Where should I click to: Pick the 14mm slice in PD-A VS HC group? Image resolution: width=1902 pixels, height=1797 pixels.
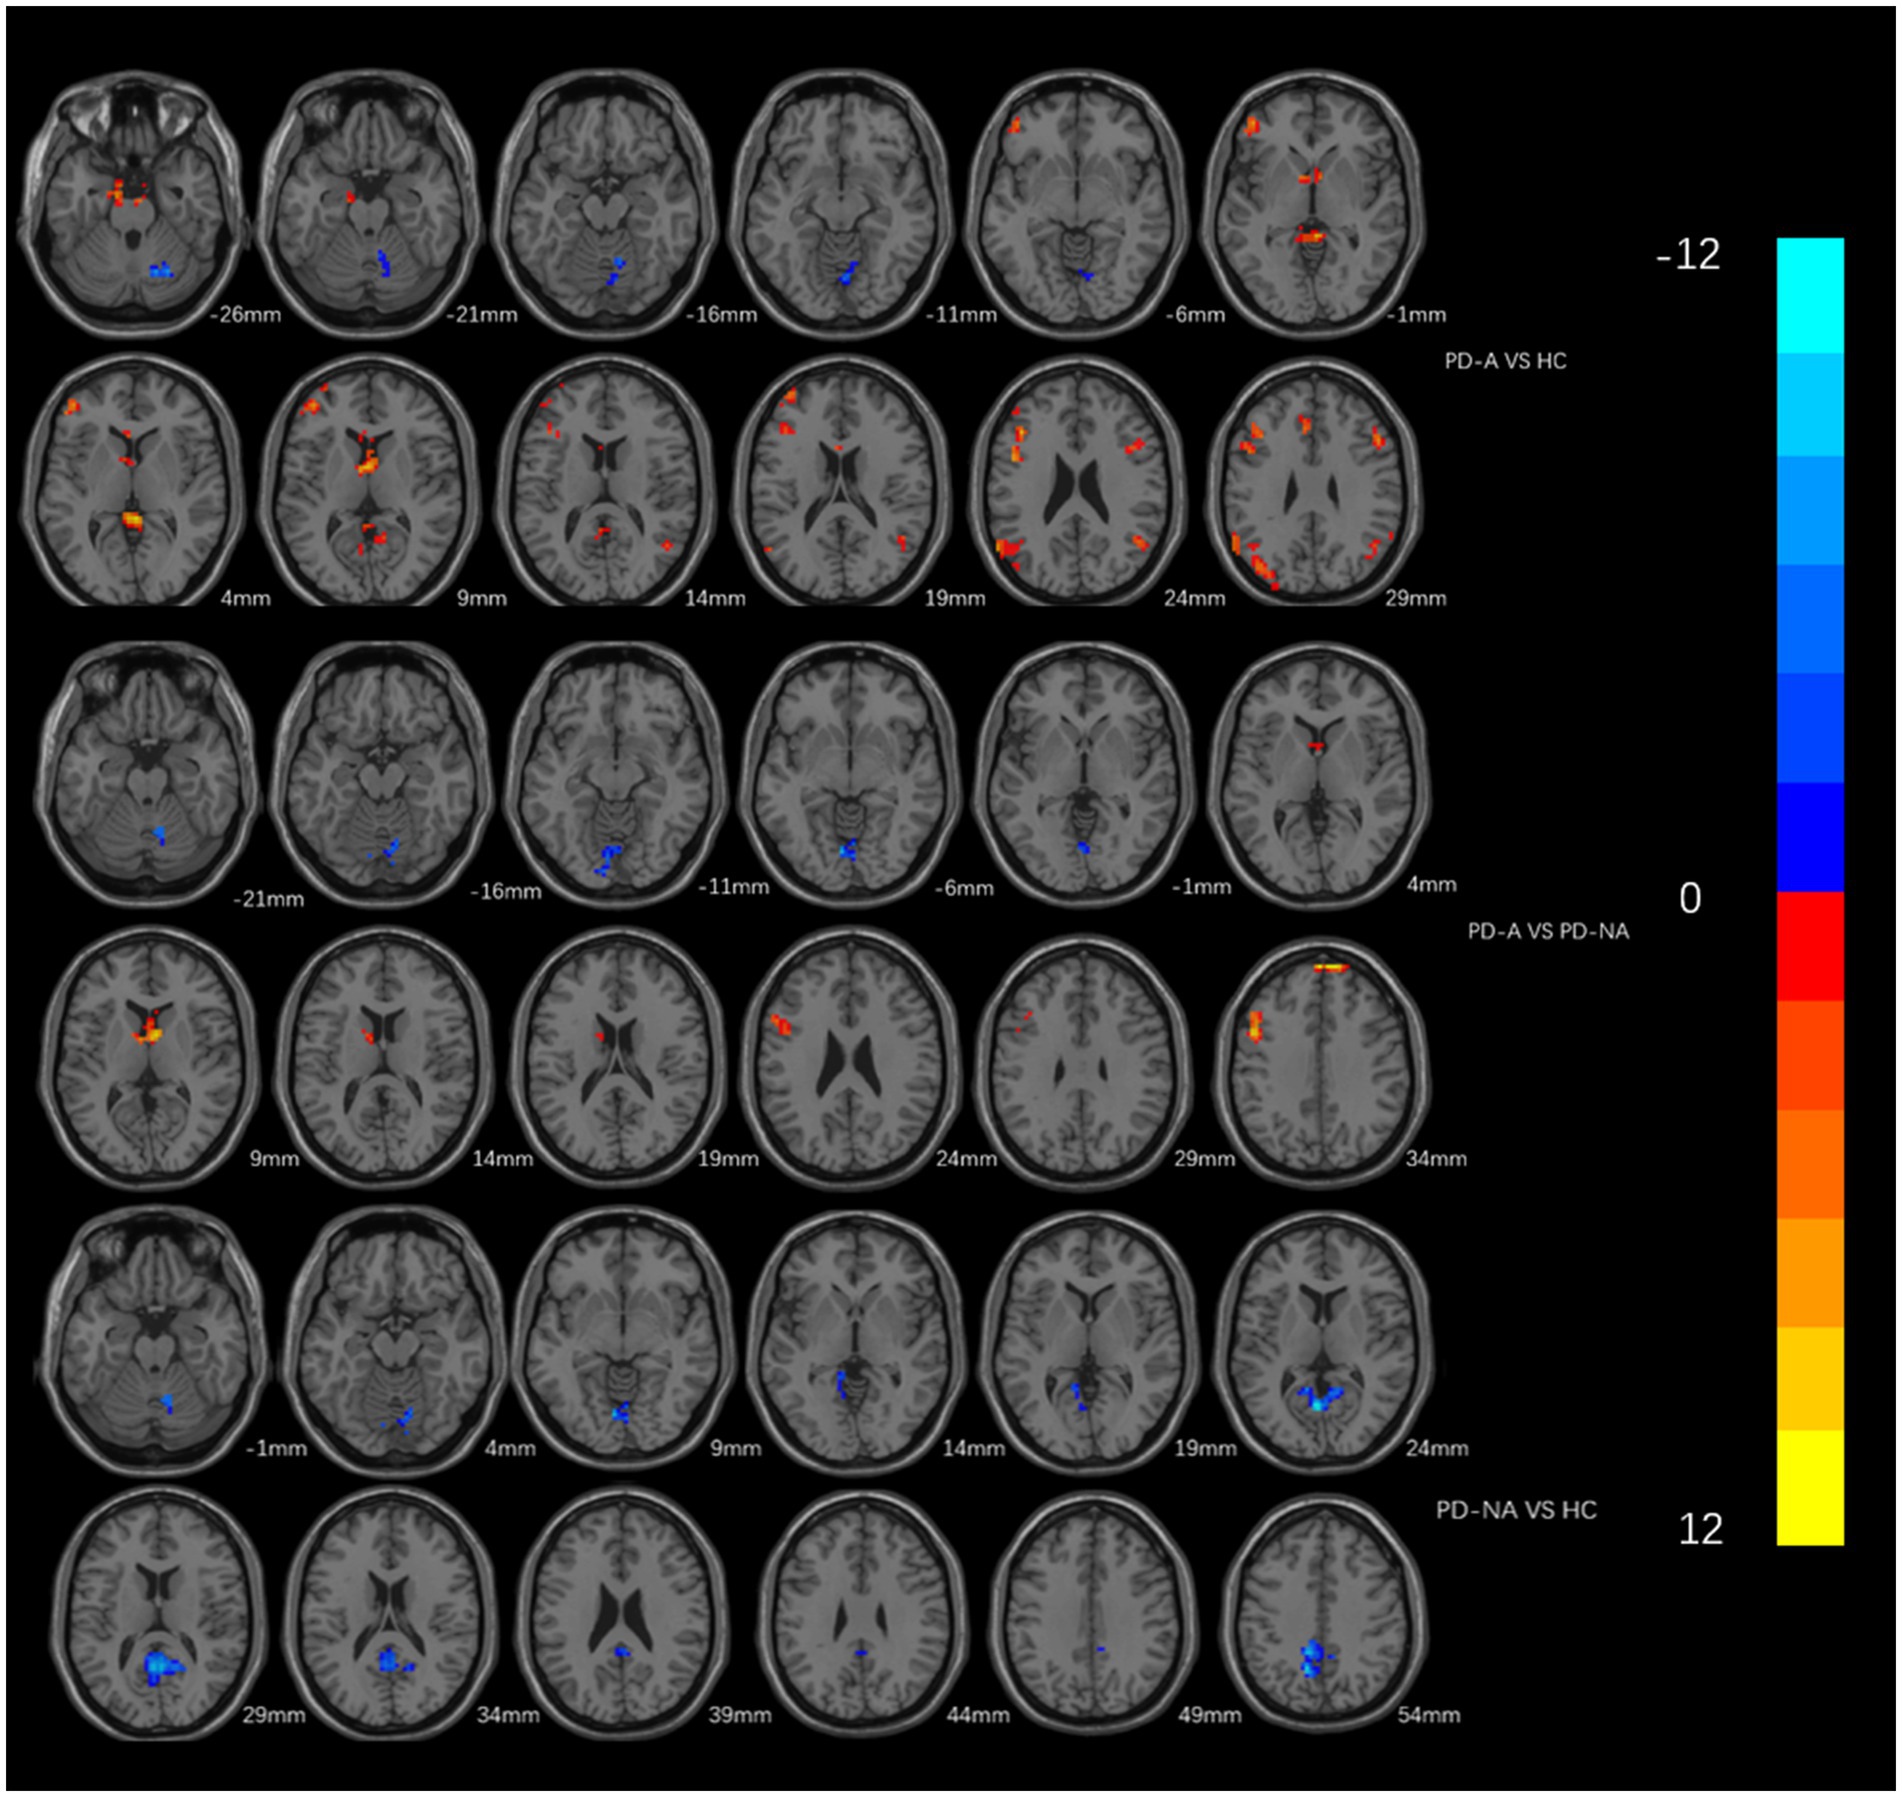pos(606,480)
